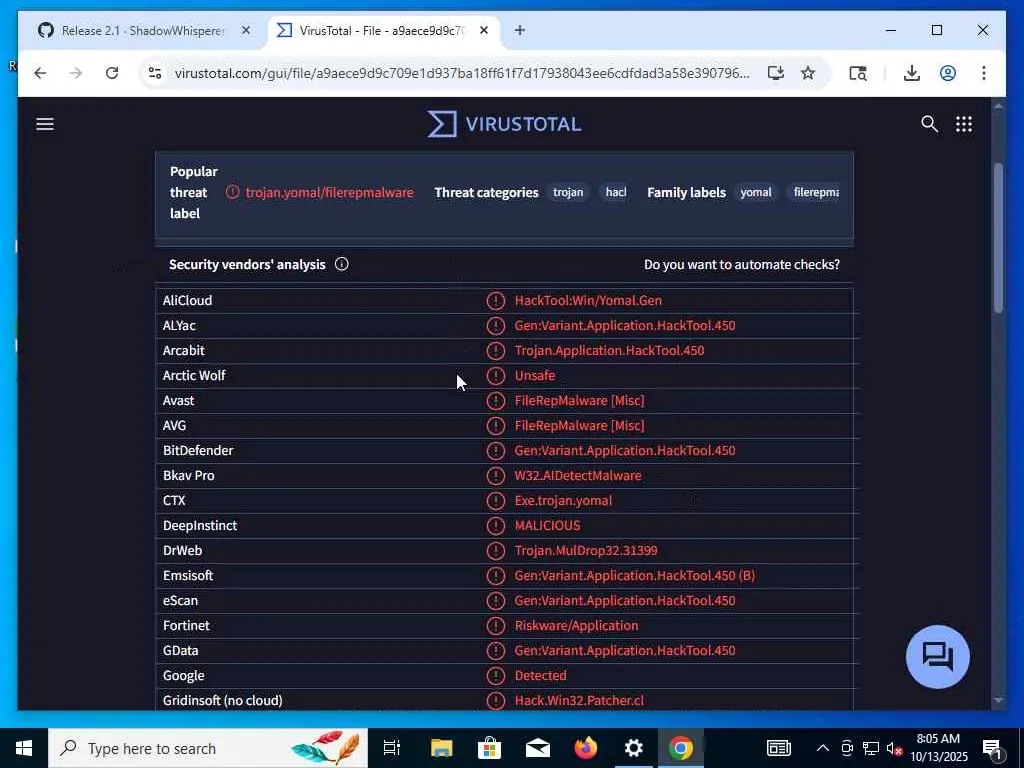Viewport: 1024px width, 768px height.
Task: Open the VirusTotal hamburger menu
Action: 44,124
